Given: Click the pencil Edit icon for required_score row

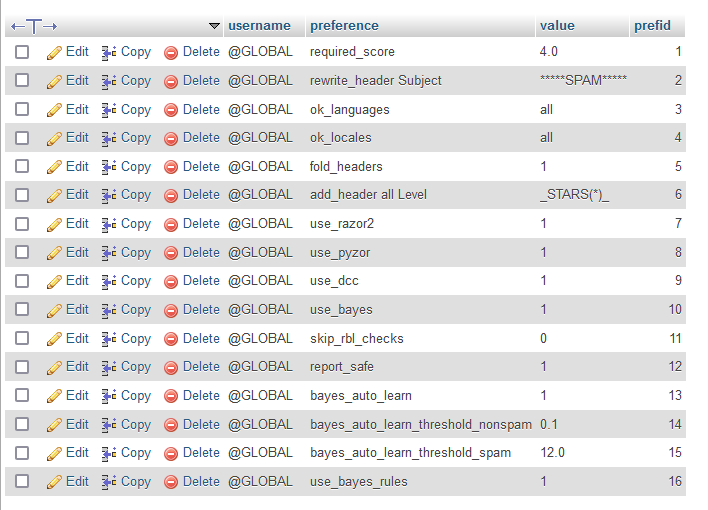Looking at the screenshot, I should tap(55, 52).
